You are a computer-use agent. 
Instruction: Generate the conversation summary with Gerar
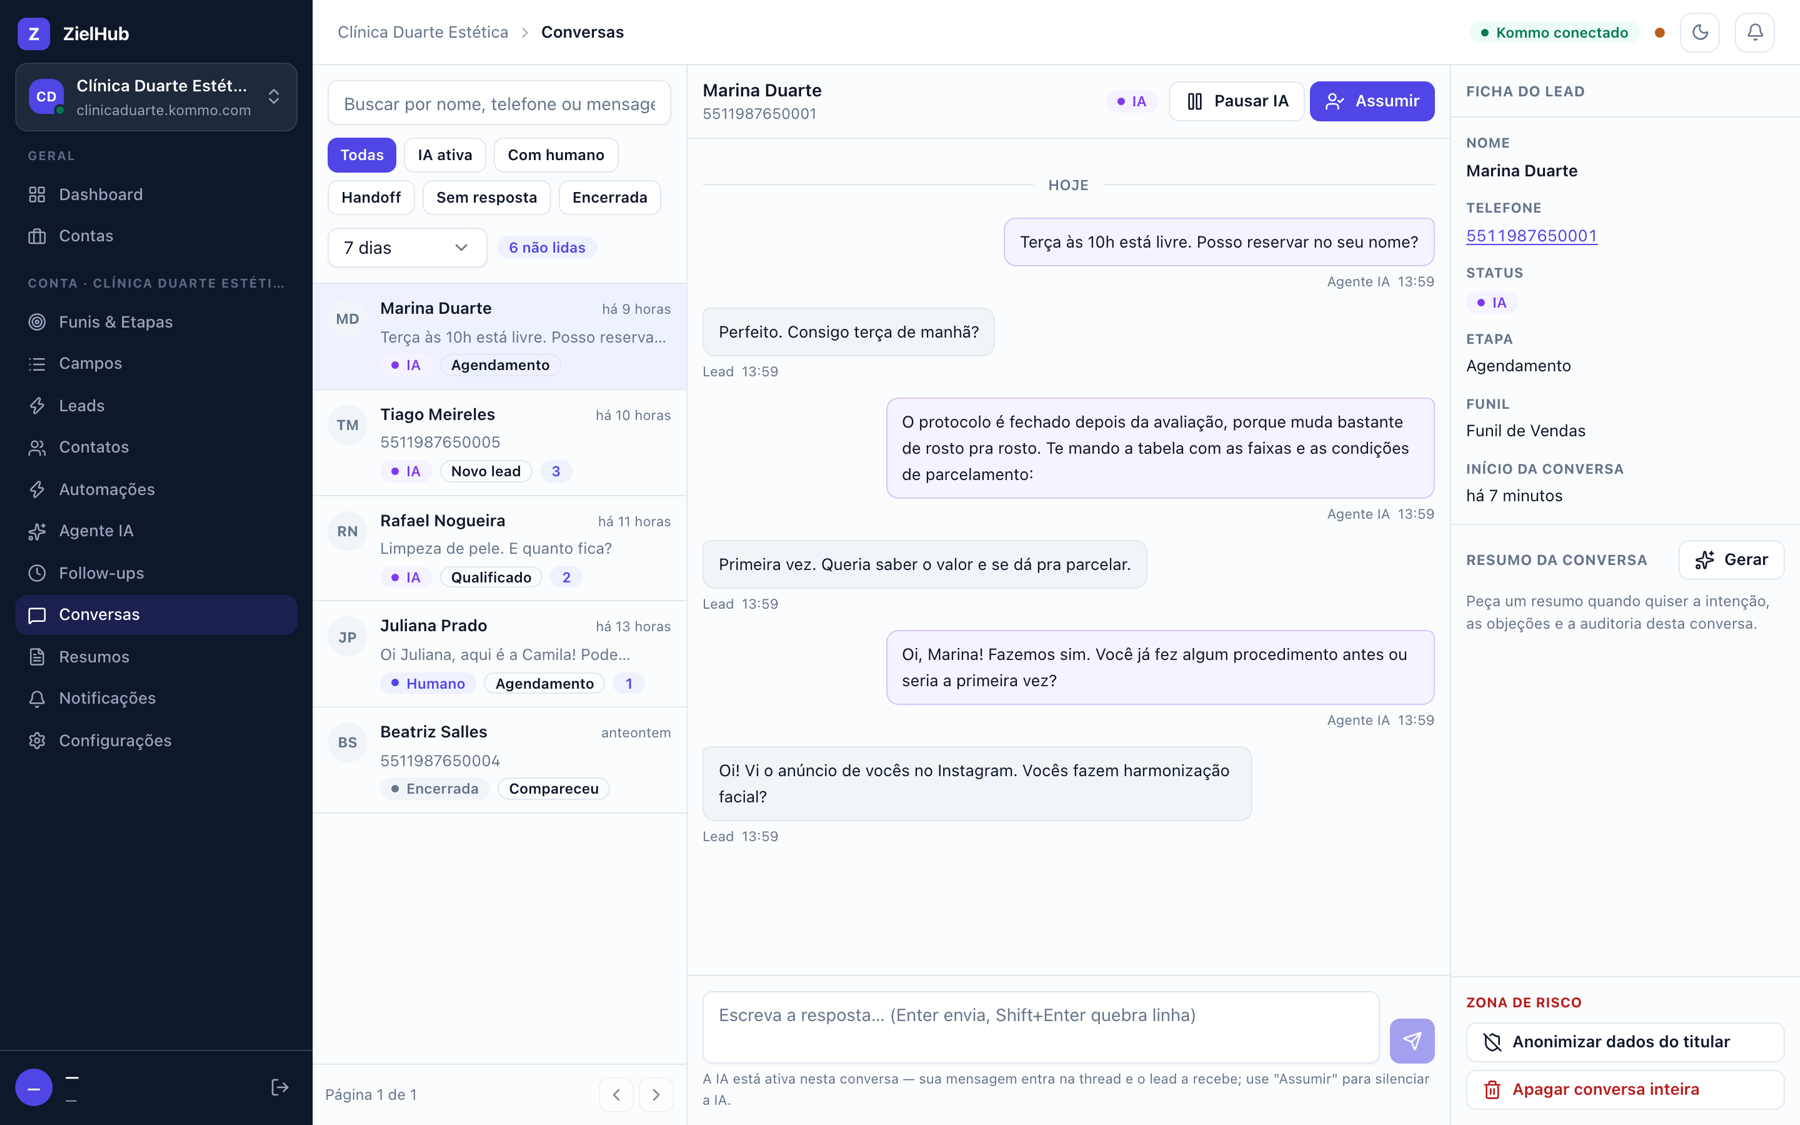(1731, 560)
